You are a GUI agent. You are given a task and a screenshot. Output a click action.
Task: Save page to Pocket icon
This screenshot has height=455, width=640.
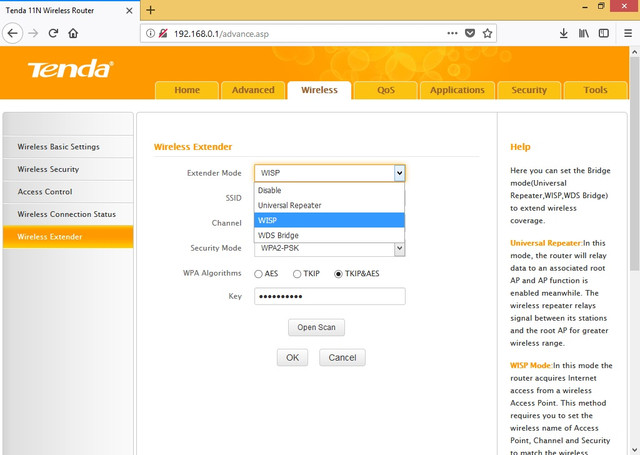pos(470,33)
